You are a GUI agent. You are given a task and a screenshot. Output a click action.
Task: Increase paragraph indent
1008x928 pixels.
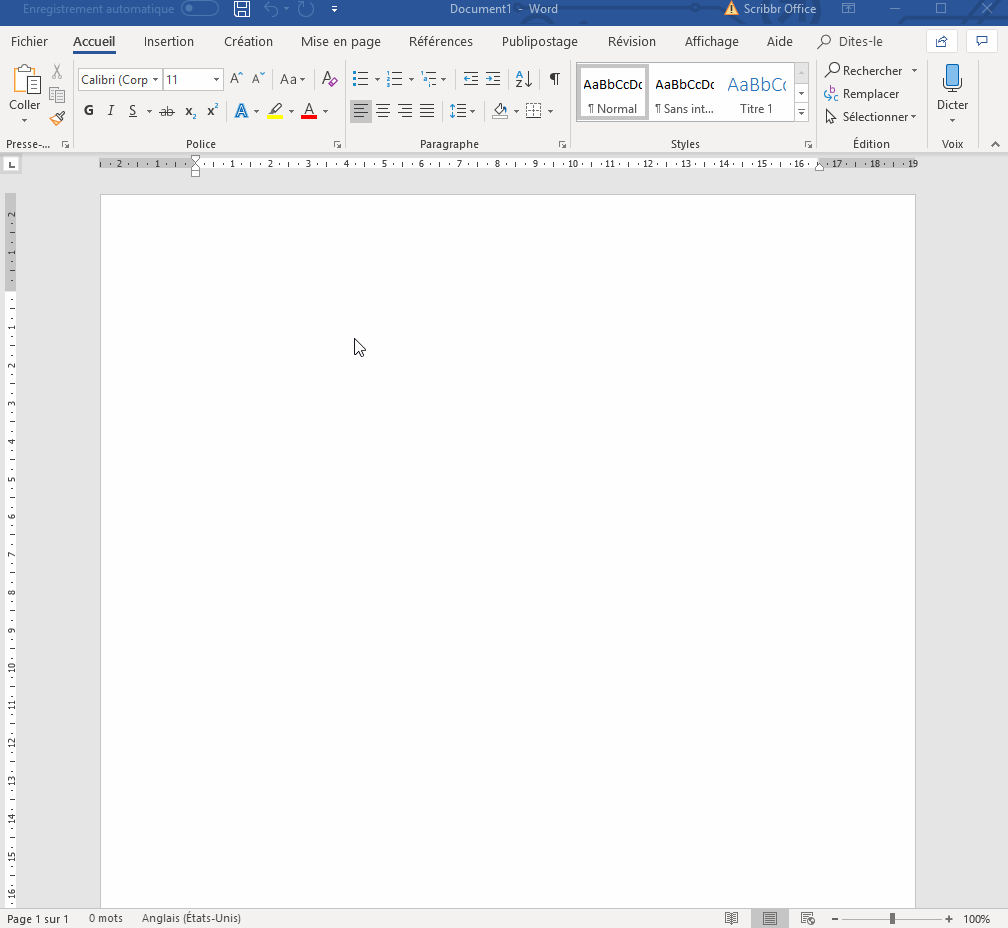click(492, 79)
